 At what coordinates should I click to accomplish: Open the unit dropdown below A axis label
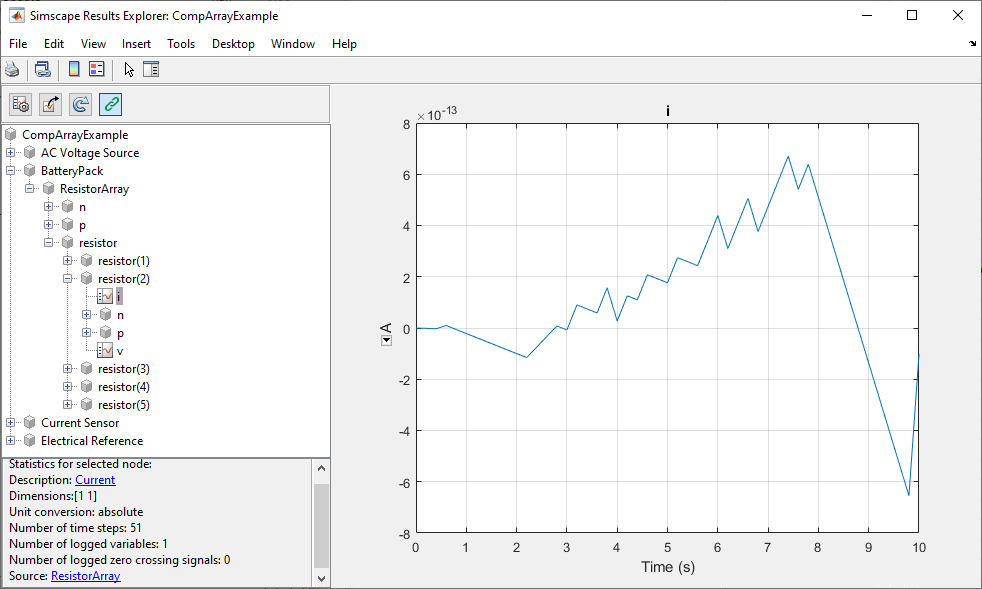click(386, 341)
